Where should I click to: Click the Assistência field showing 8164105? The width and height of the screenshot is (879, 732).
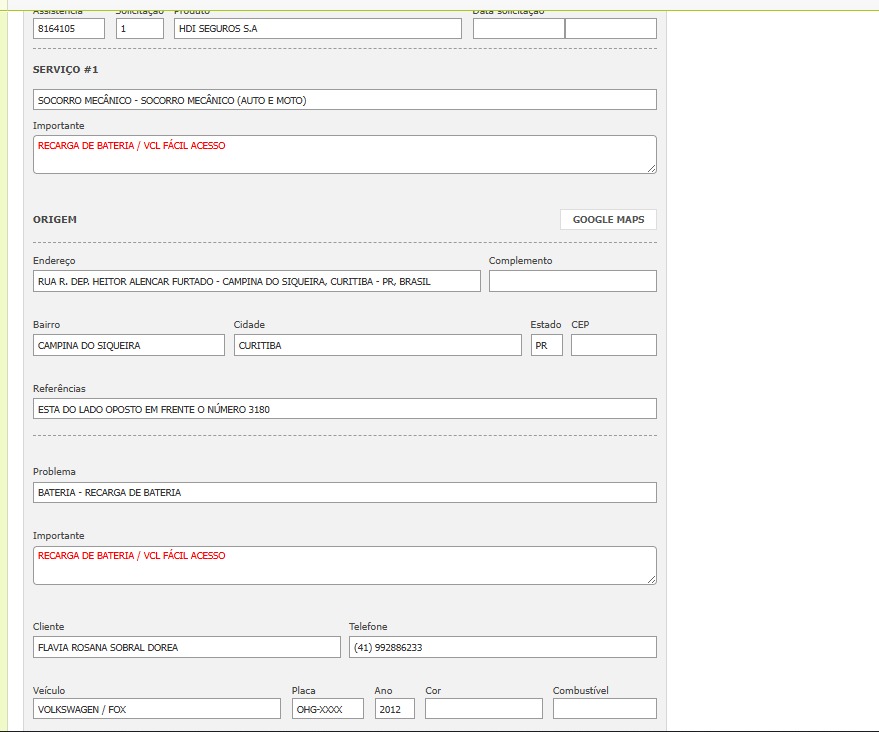pyautogui.click(x=68, y=29)
